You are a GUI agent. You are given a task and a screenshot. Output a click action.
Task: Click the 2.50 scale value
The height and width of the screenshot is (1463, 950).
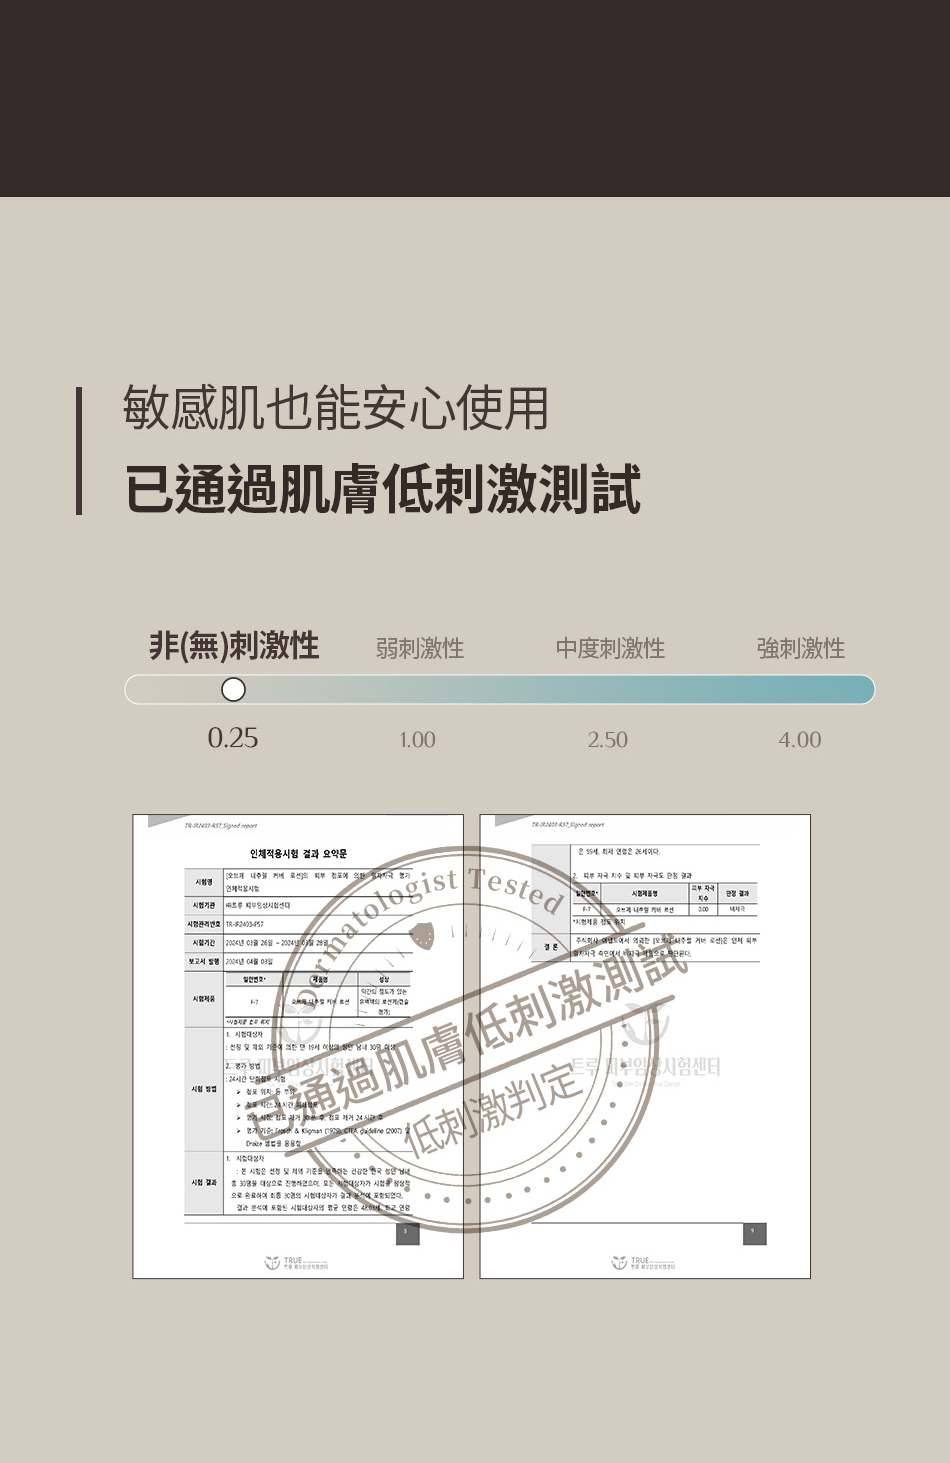pyautogui.click(x=607, y=740)
